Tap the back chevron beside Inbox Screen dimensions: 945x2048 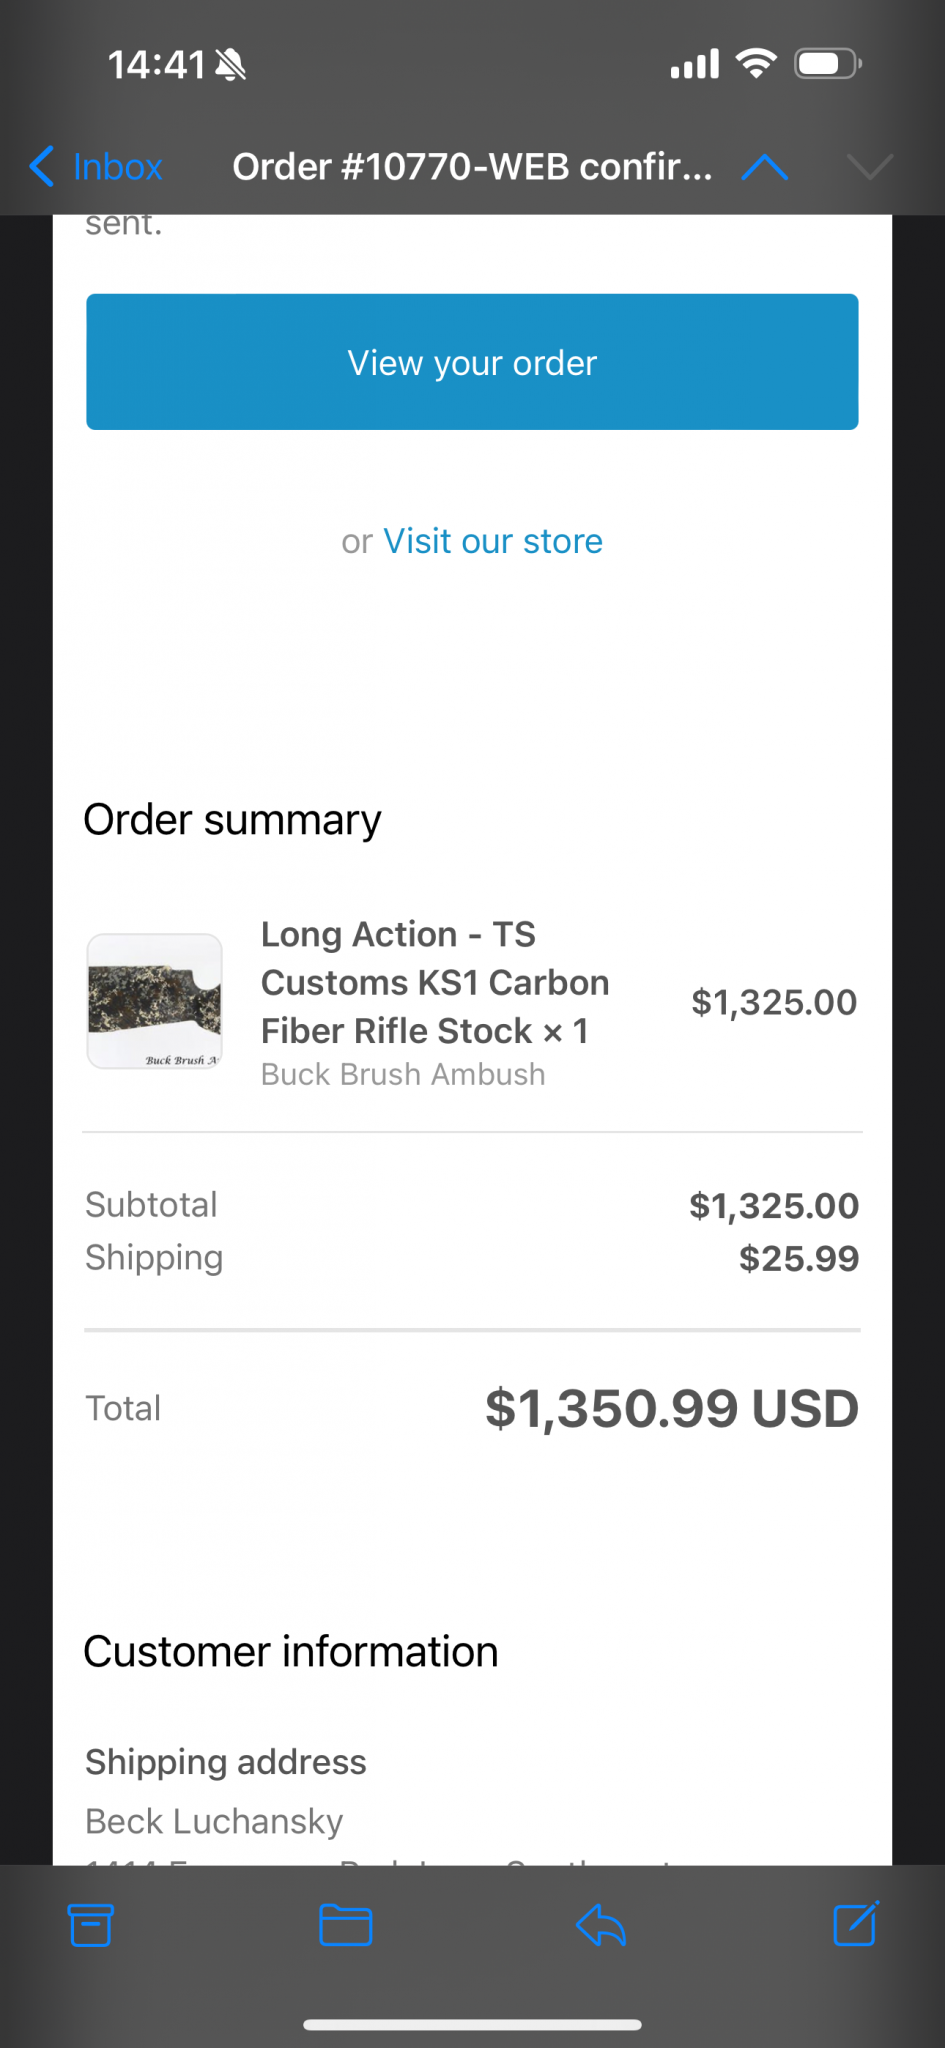coord(42,167)
